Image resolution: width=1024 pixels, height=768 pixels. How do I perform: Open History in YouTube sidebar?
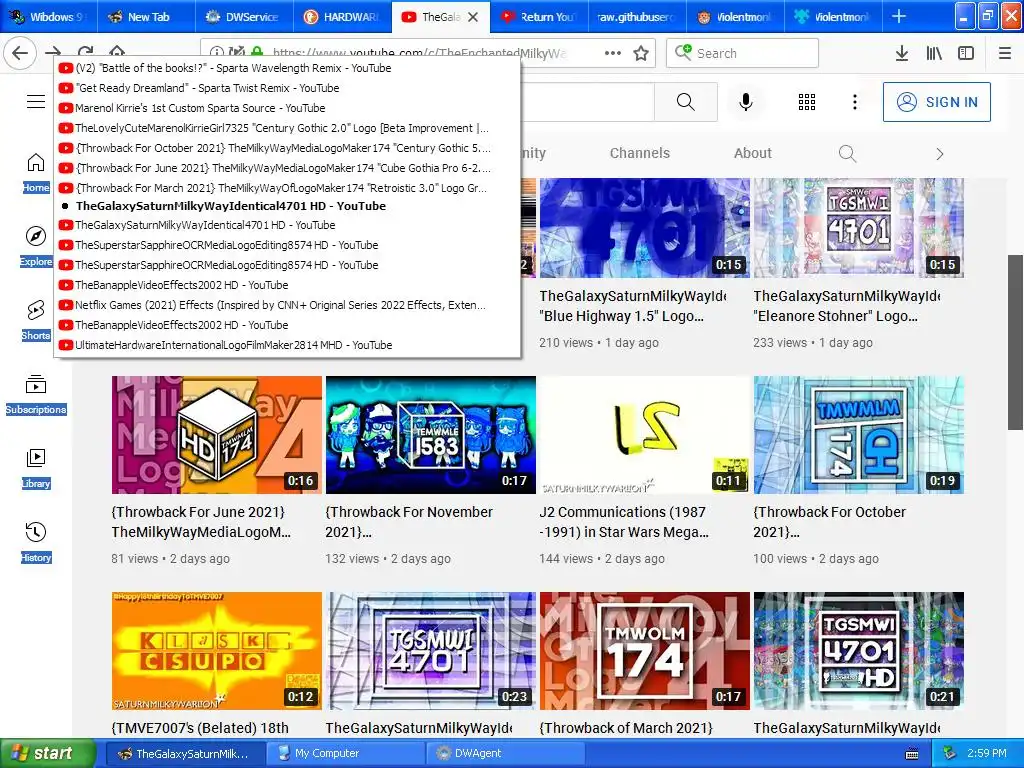click(36, 542)
